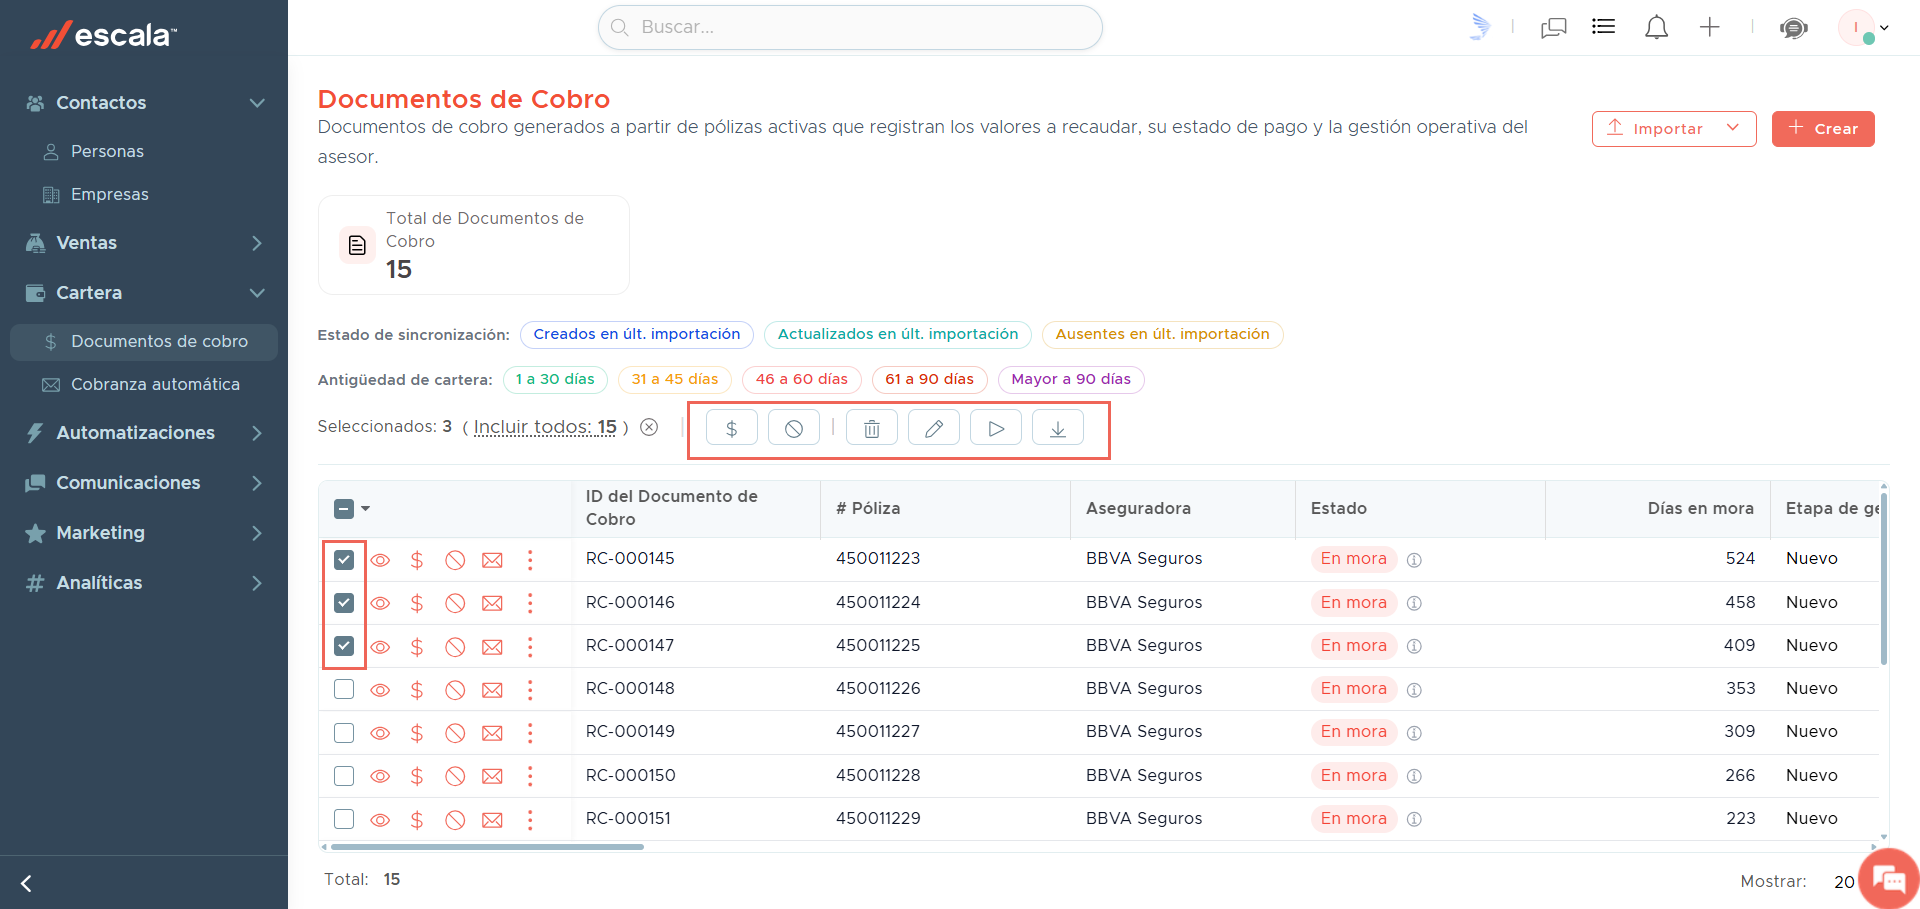
Task: Filter by Ausentes en últ. importación
Action: [x=1162, y=334]
